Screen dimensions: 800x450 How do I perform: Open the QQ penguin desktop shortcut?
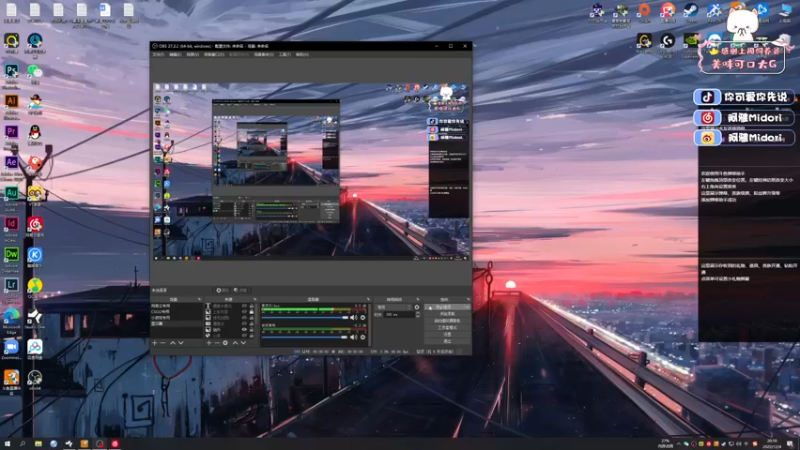pyautogui.click(x=35, y=133)
